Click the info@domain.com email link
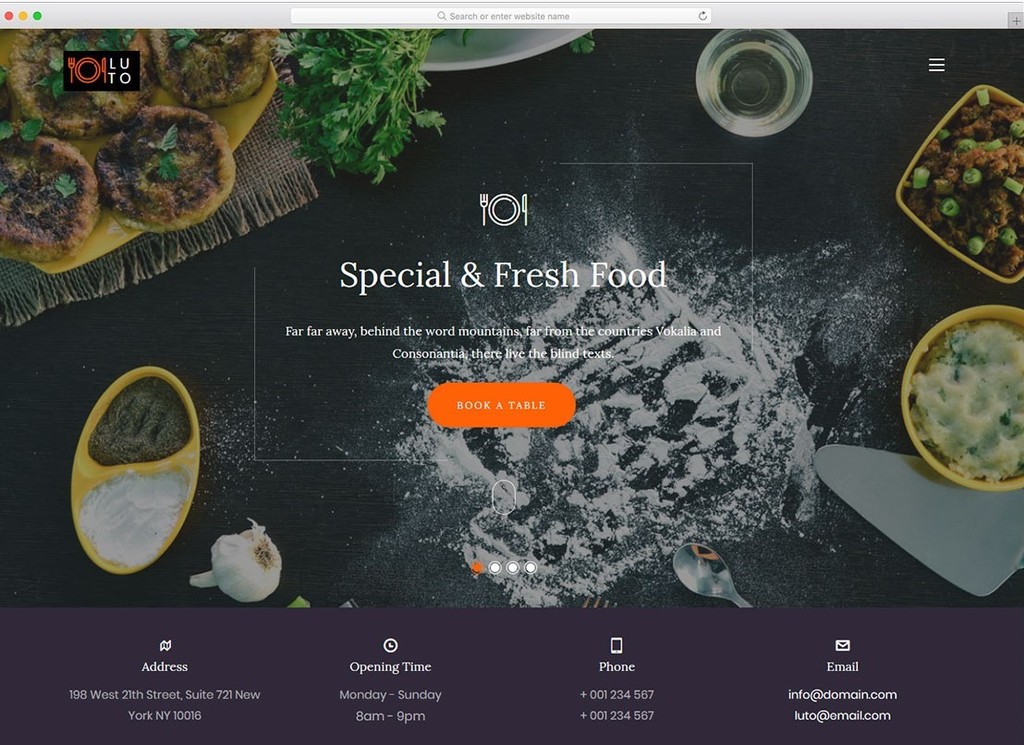This screenshot has width=1024, height=745. coord(842,695)
